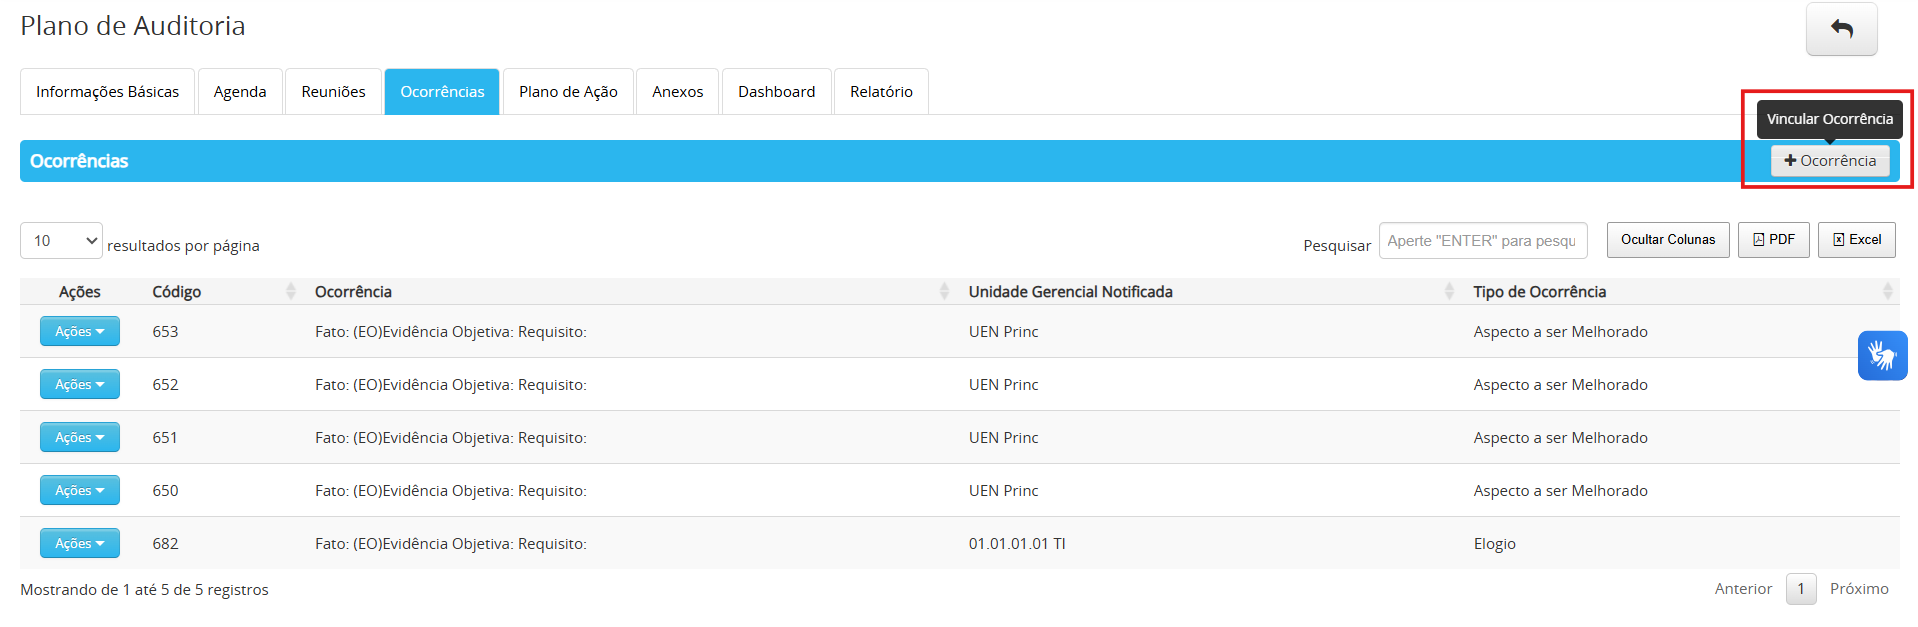The height and width of the screenshot is (627, 1918).
Task: Switch to the Plano de Ação tab
Action: (568, 92)
